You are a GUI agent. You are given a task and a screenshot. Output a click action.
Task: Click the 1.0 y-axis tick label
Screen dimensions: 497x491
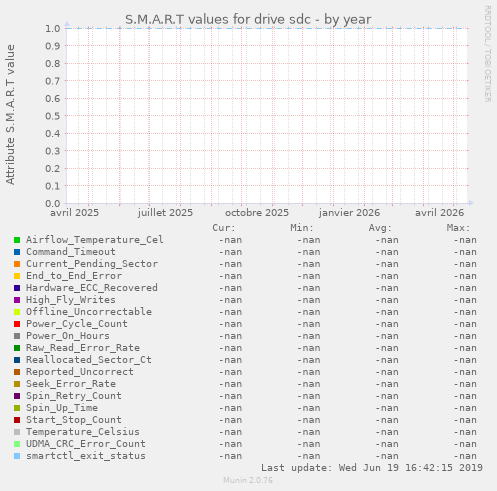[x=53, y=28]
